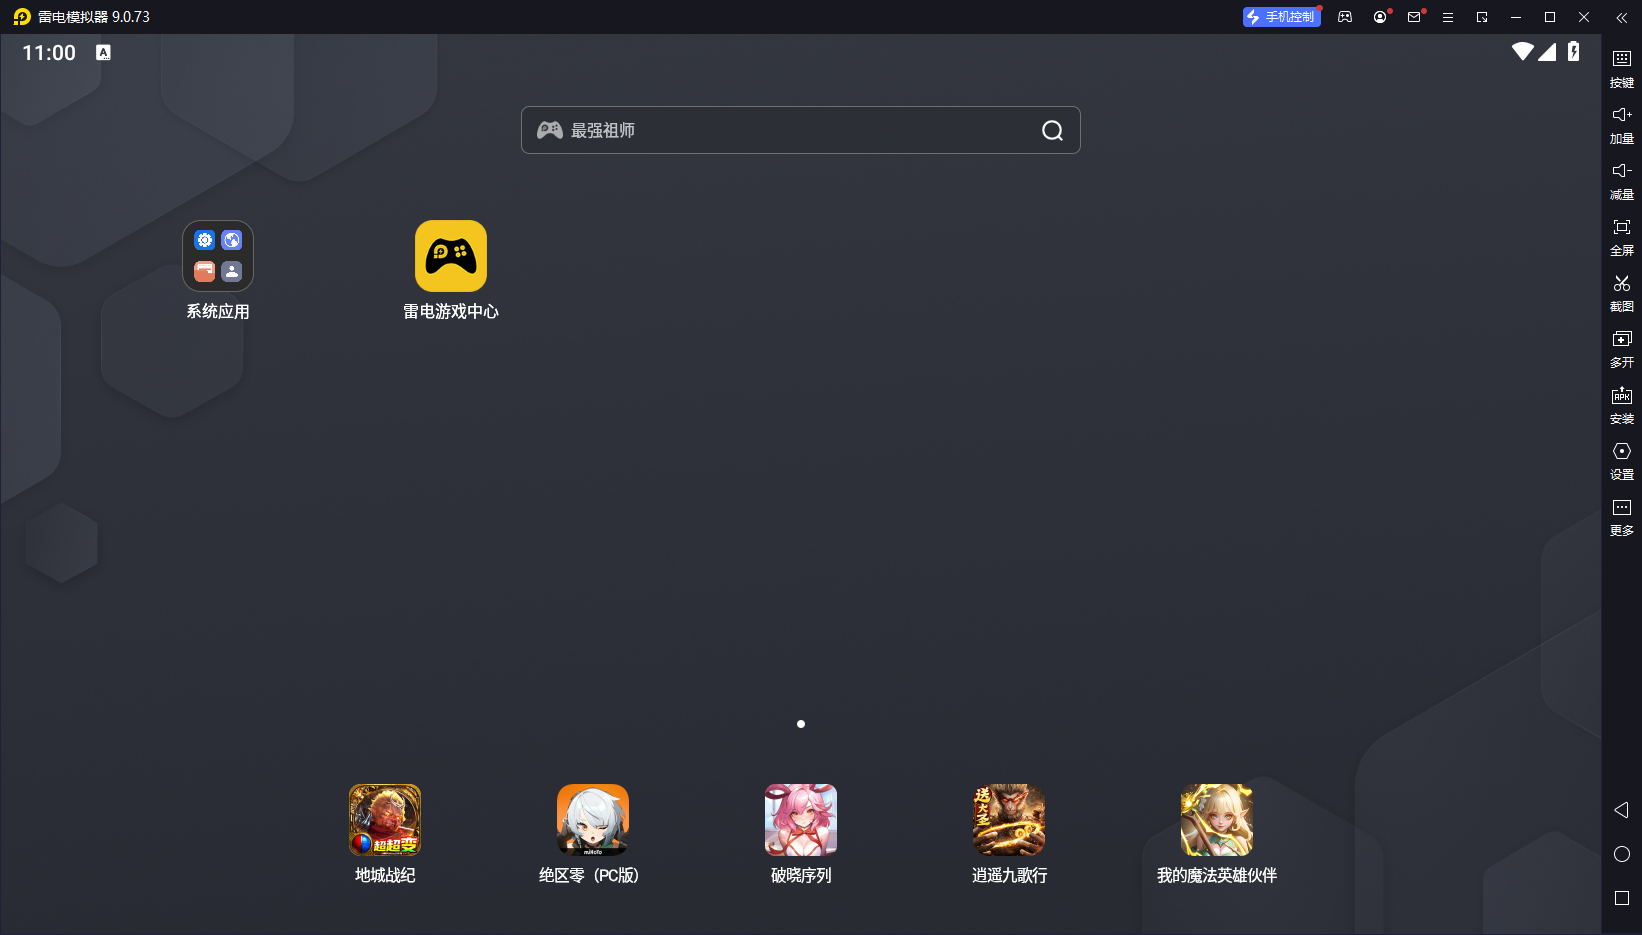Click the 11:00 clock in status bar
1642x935 pixels.
tap(49, 53)
